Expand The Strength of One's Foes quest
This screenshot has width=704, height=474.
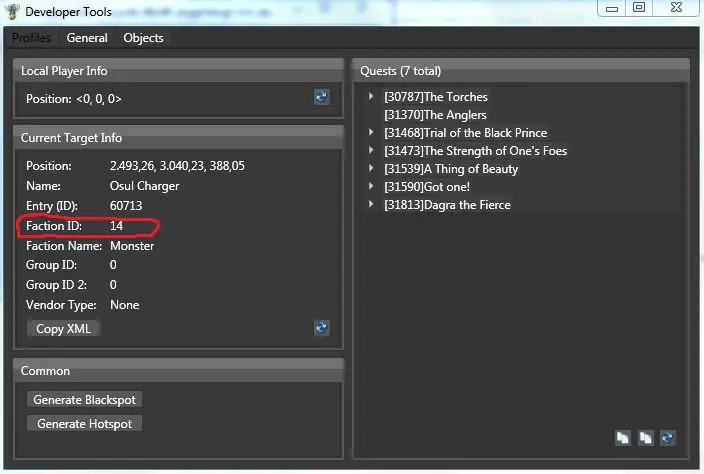(x=371, y=150)
